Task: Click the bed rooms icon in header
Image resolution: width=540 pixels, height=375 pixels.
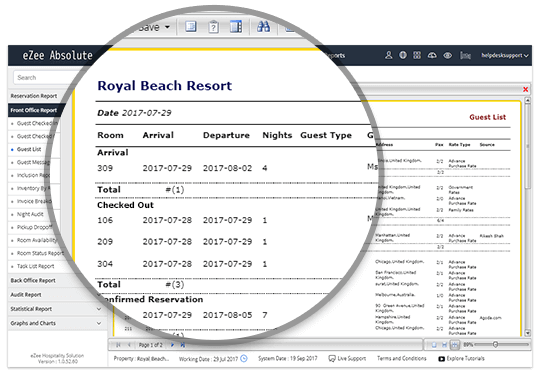Action: click(x=465, y=55)
